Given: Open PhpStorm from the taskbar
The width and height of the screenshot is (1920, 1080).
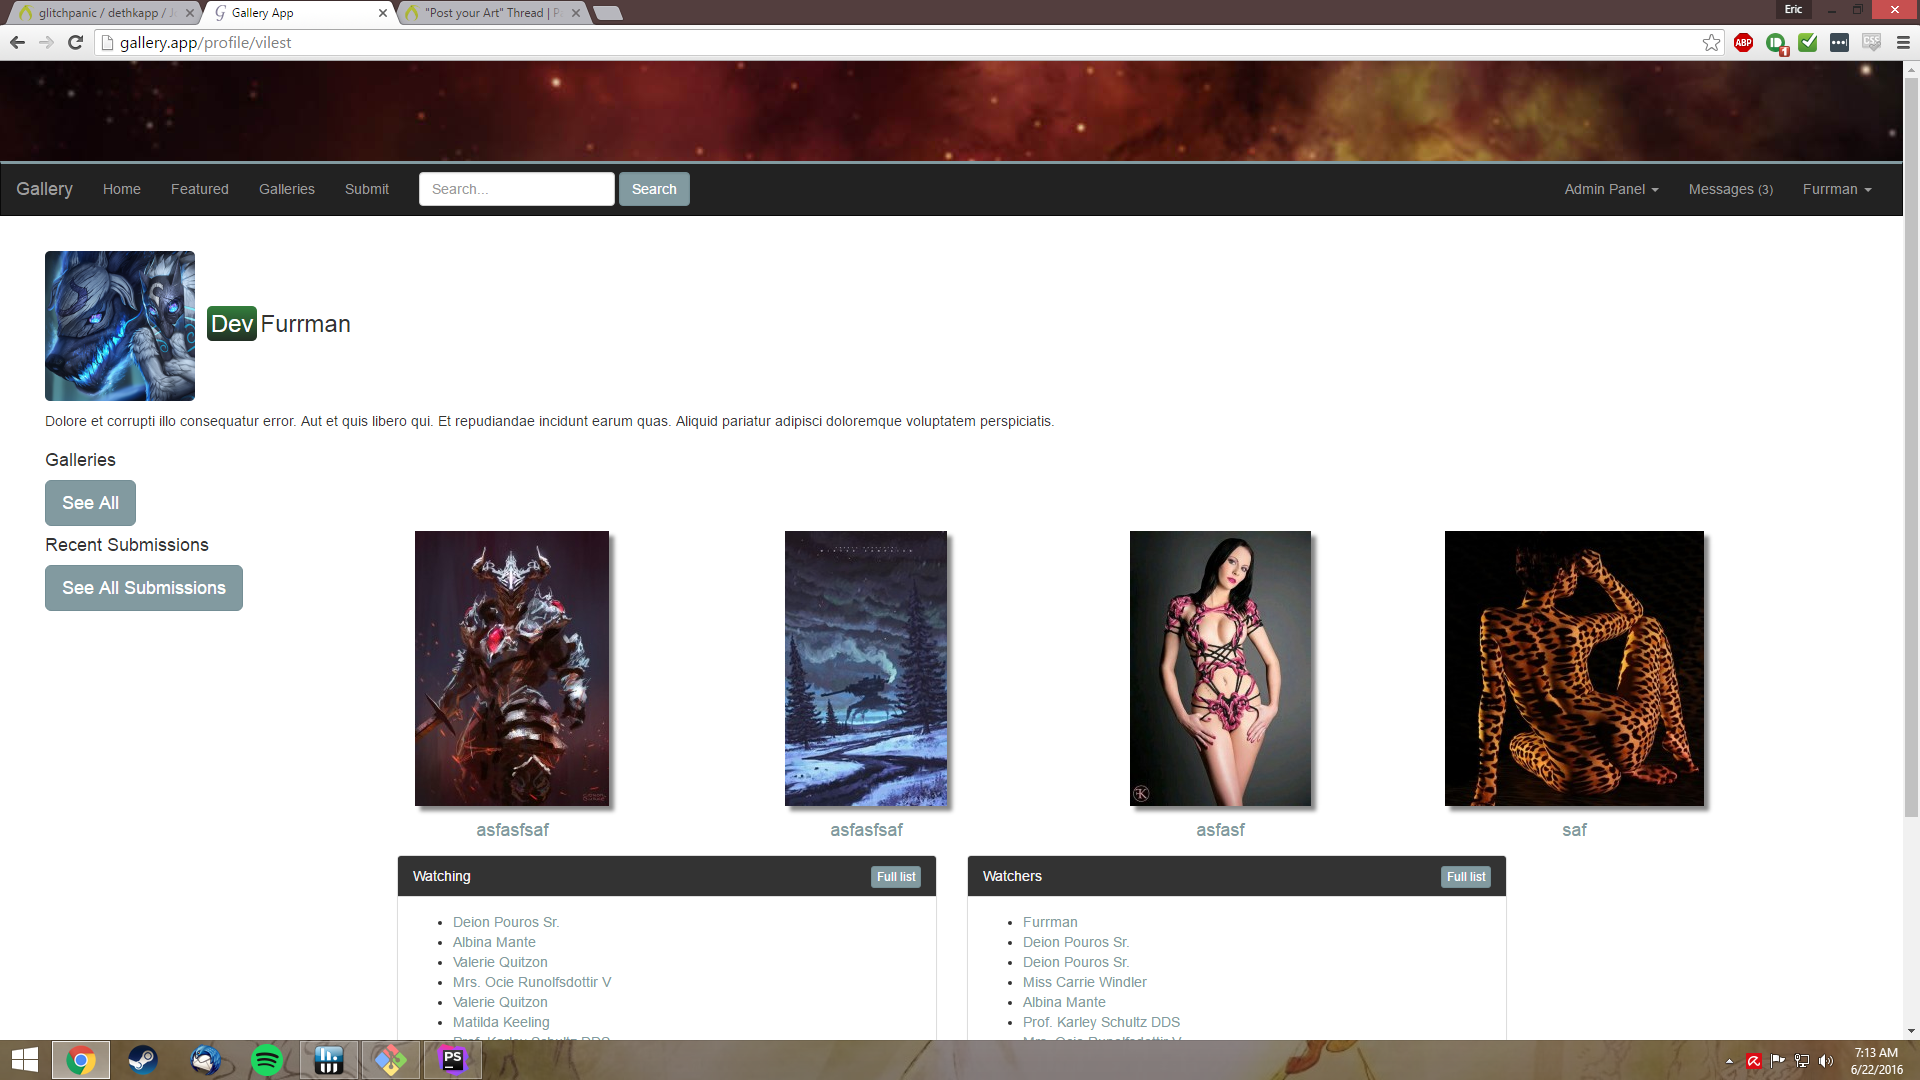Looking at the screenshot, I should click(453, 1060).
